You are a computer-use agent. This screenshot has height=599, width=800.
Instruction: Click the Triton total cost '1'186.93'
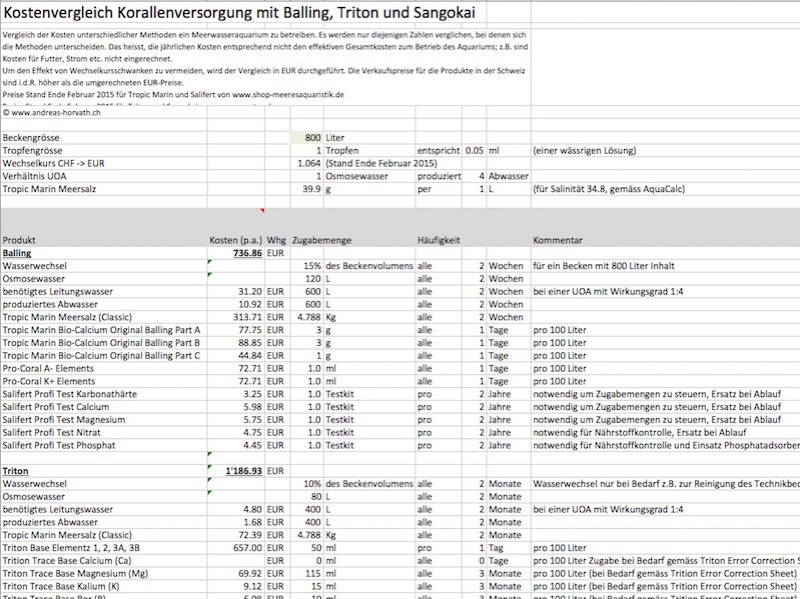tap(244, 471)
